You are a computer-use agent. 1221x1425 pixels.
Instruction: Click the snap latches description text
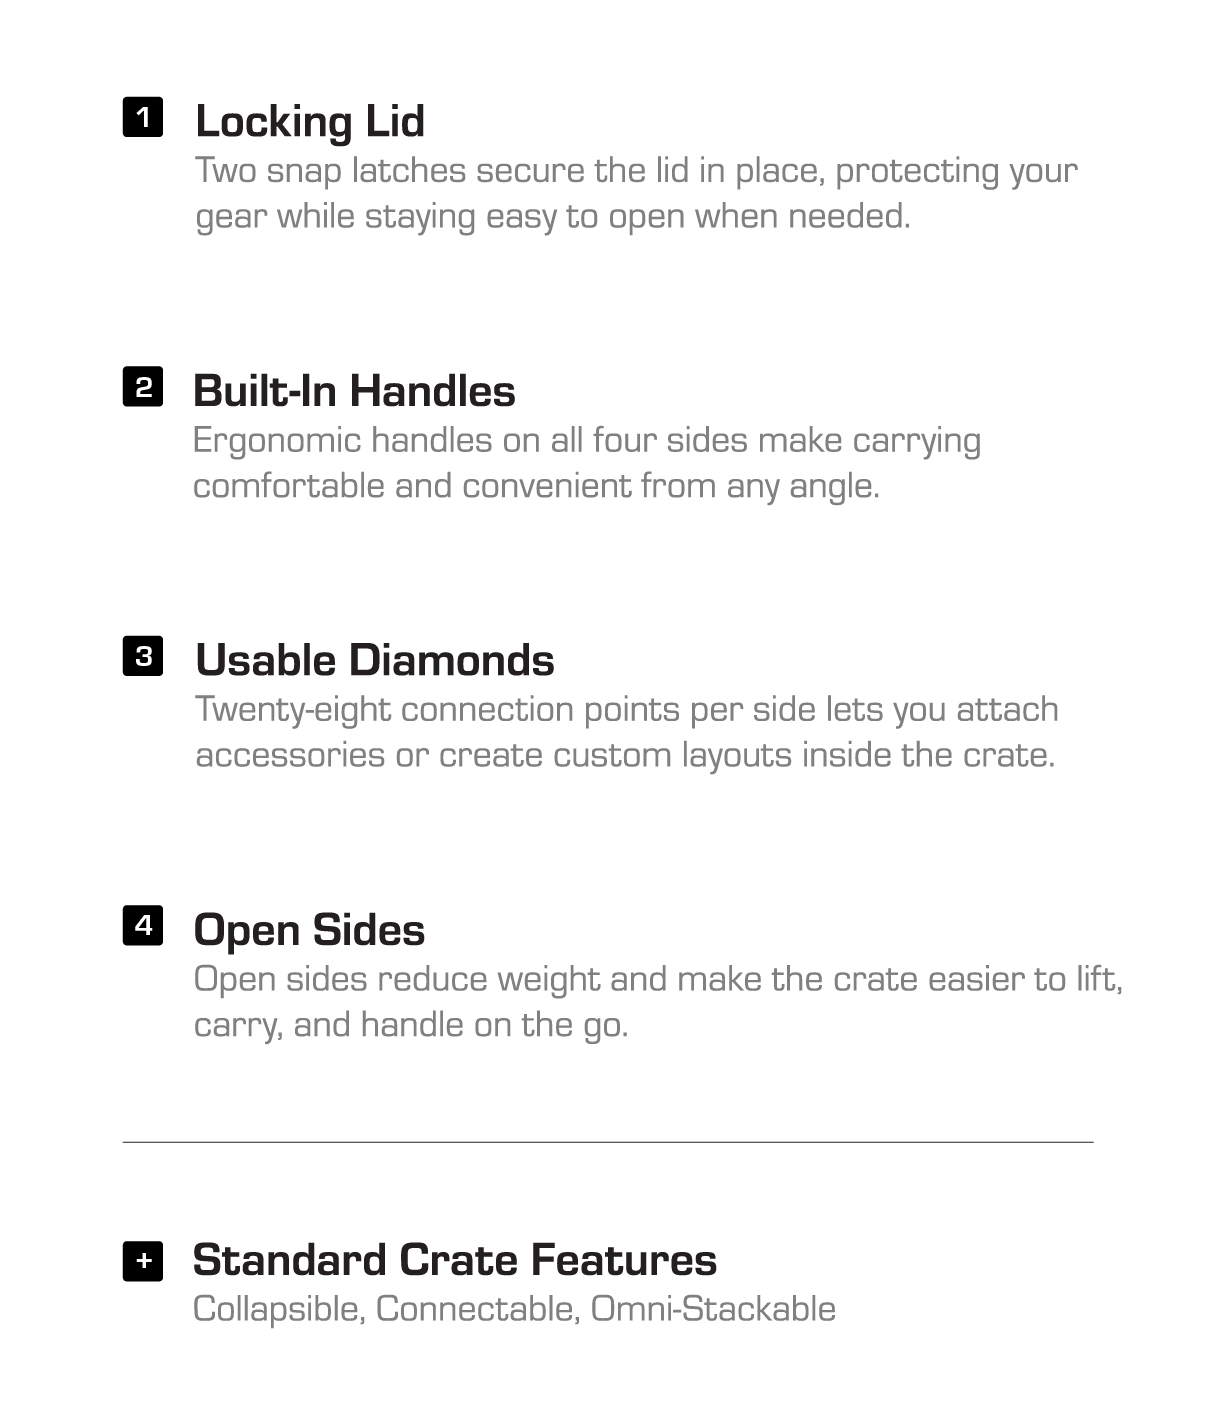636,193
